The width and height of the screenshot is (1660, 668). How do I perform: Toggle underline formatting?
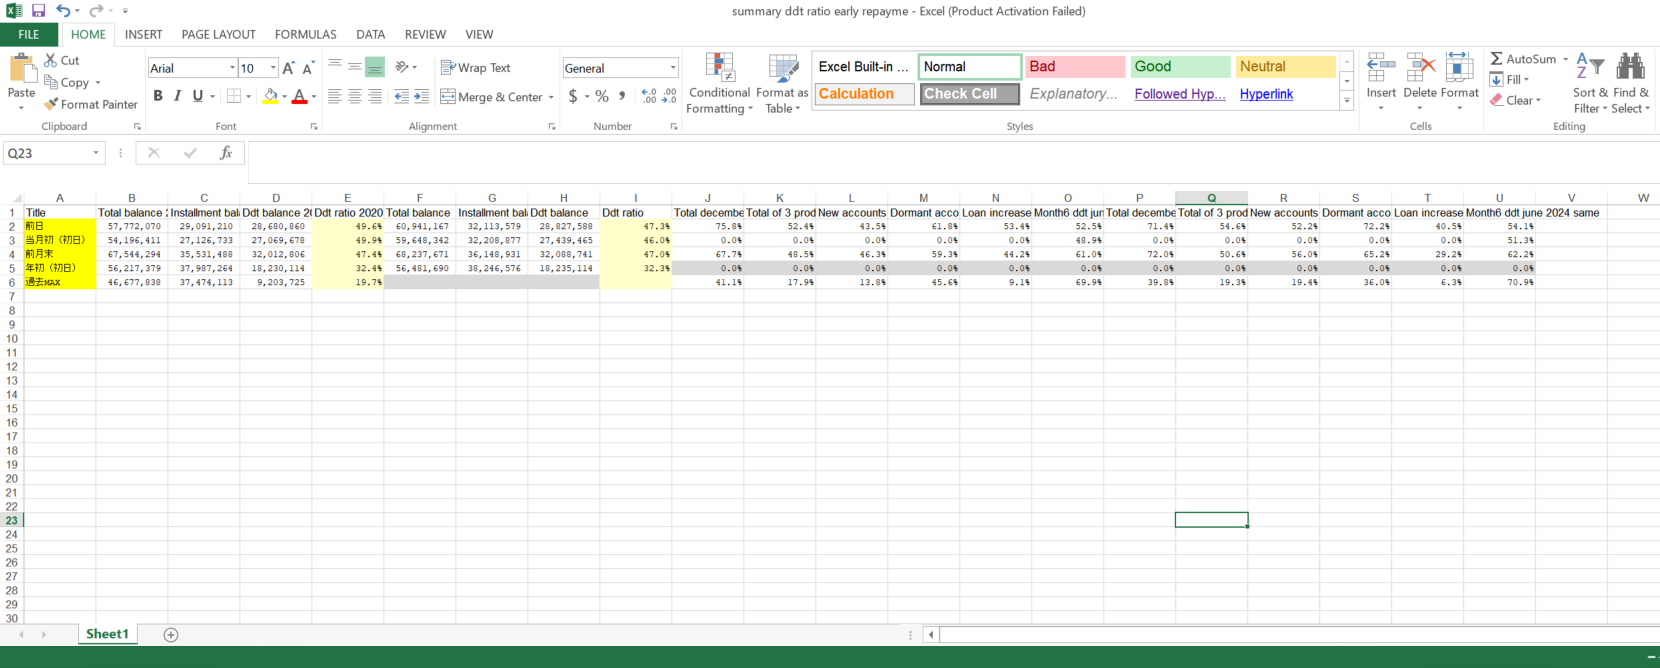coord(197,96)
